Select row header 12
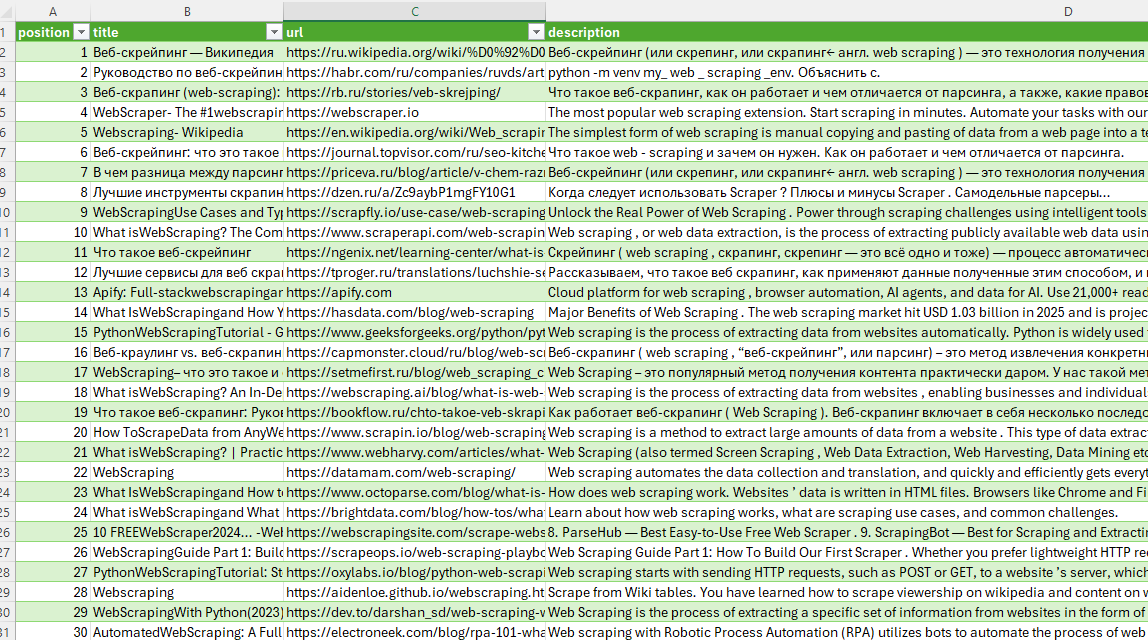Screen dimensions: 1148x640 (x=7, y=253)
